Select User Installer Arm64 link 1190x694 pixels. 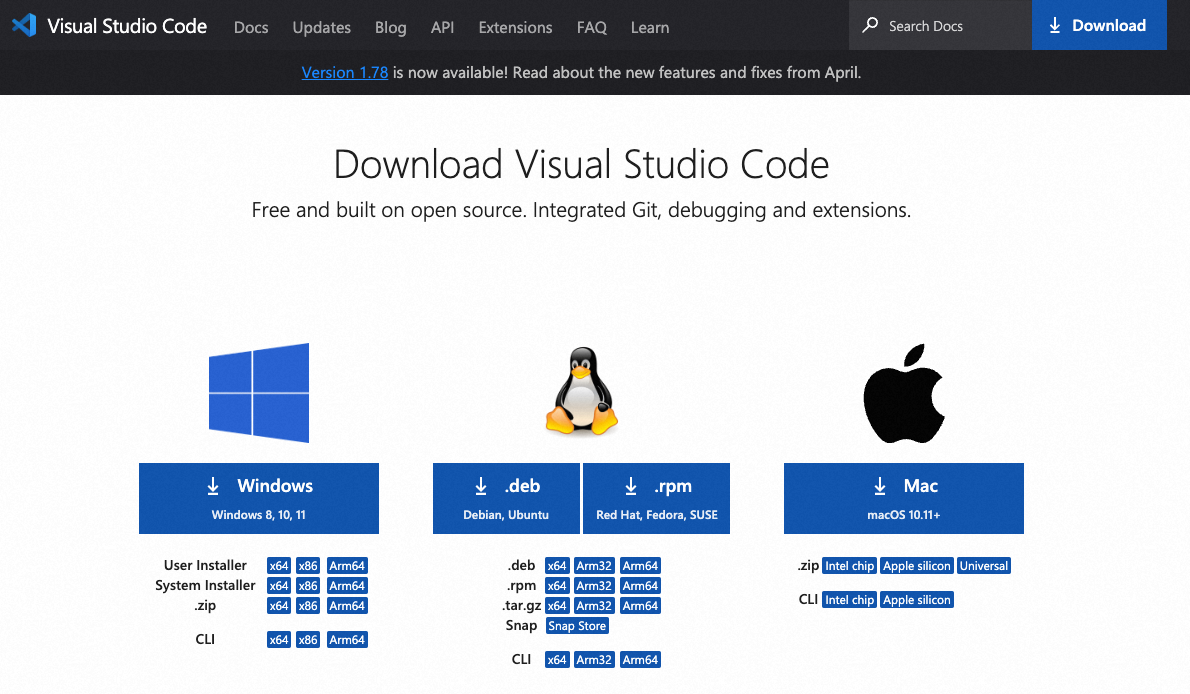click(x=347, y=566)
